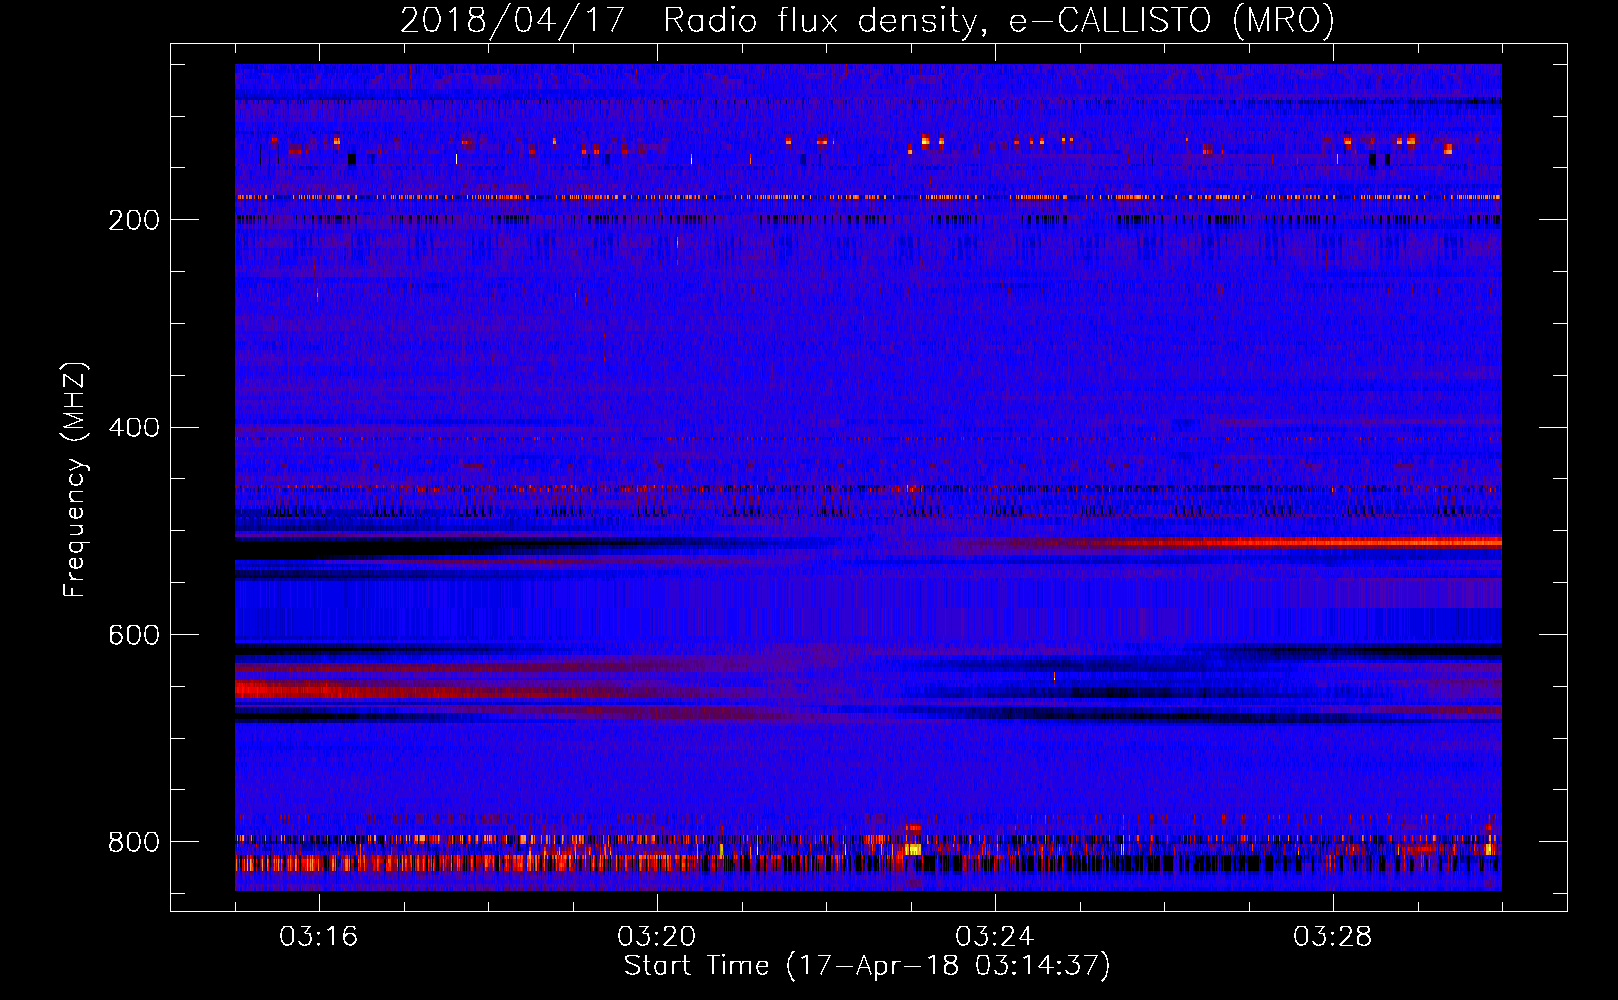1618x1000 pixels.
Task: Click the yellow burst near 800 MHz
Action: pyautogui.click(x=912, y=849)
